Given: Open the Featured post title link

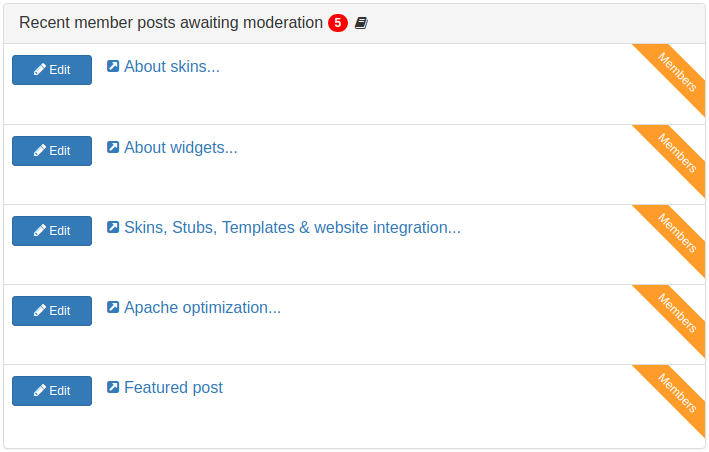Looking at the screenshot, I should pos(174,388).
